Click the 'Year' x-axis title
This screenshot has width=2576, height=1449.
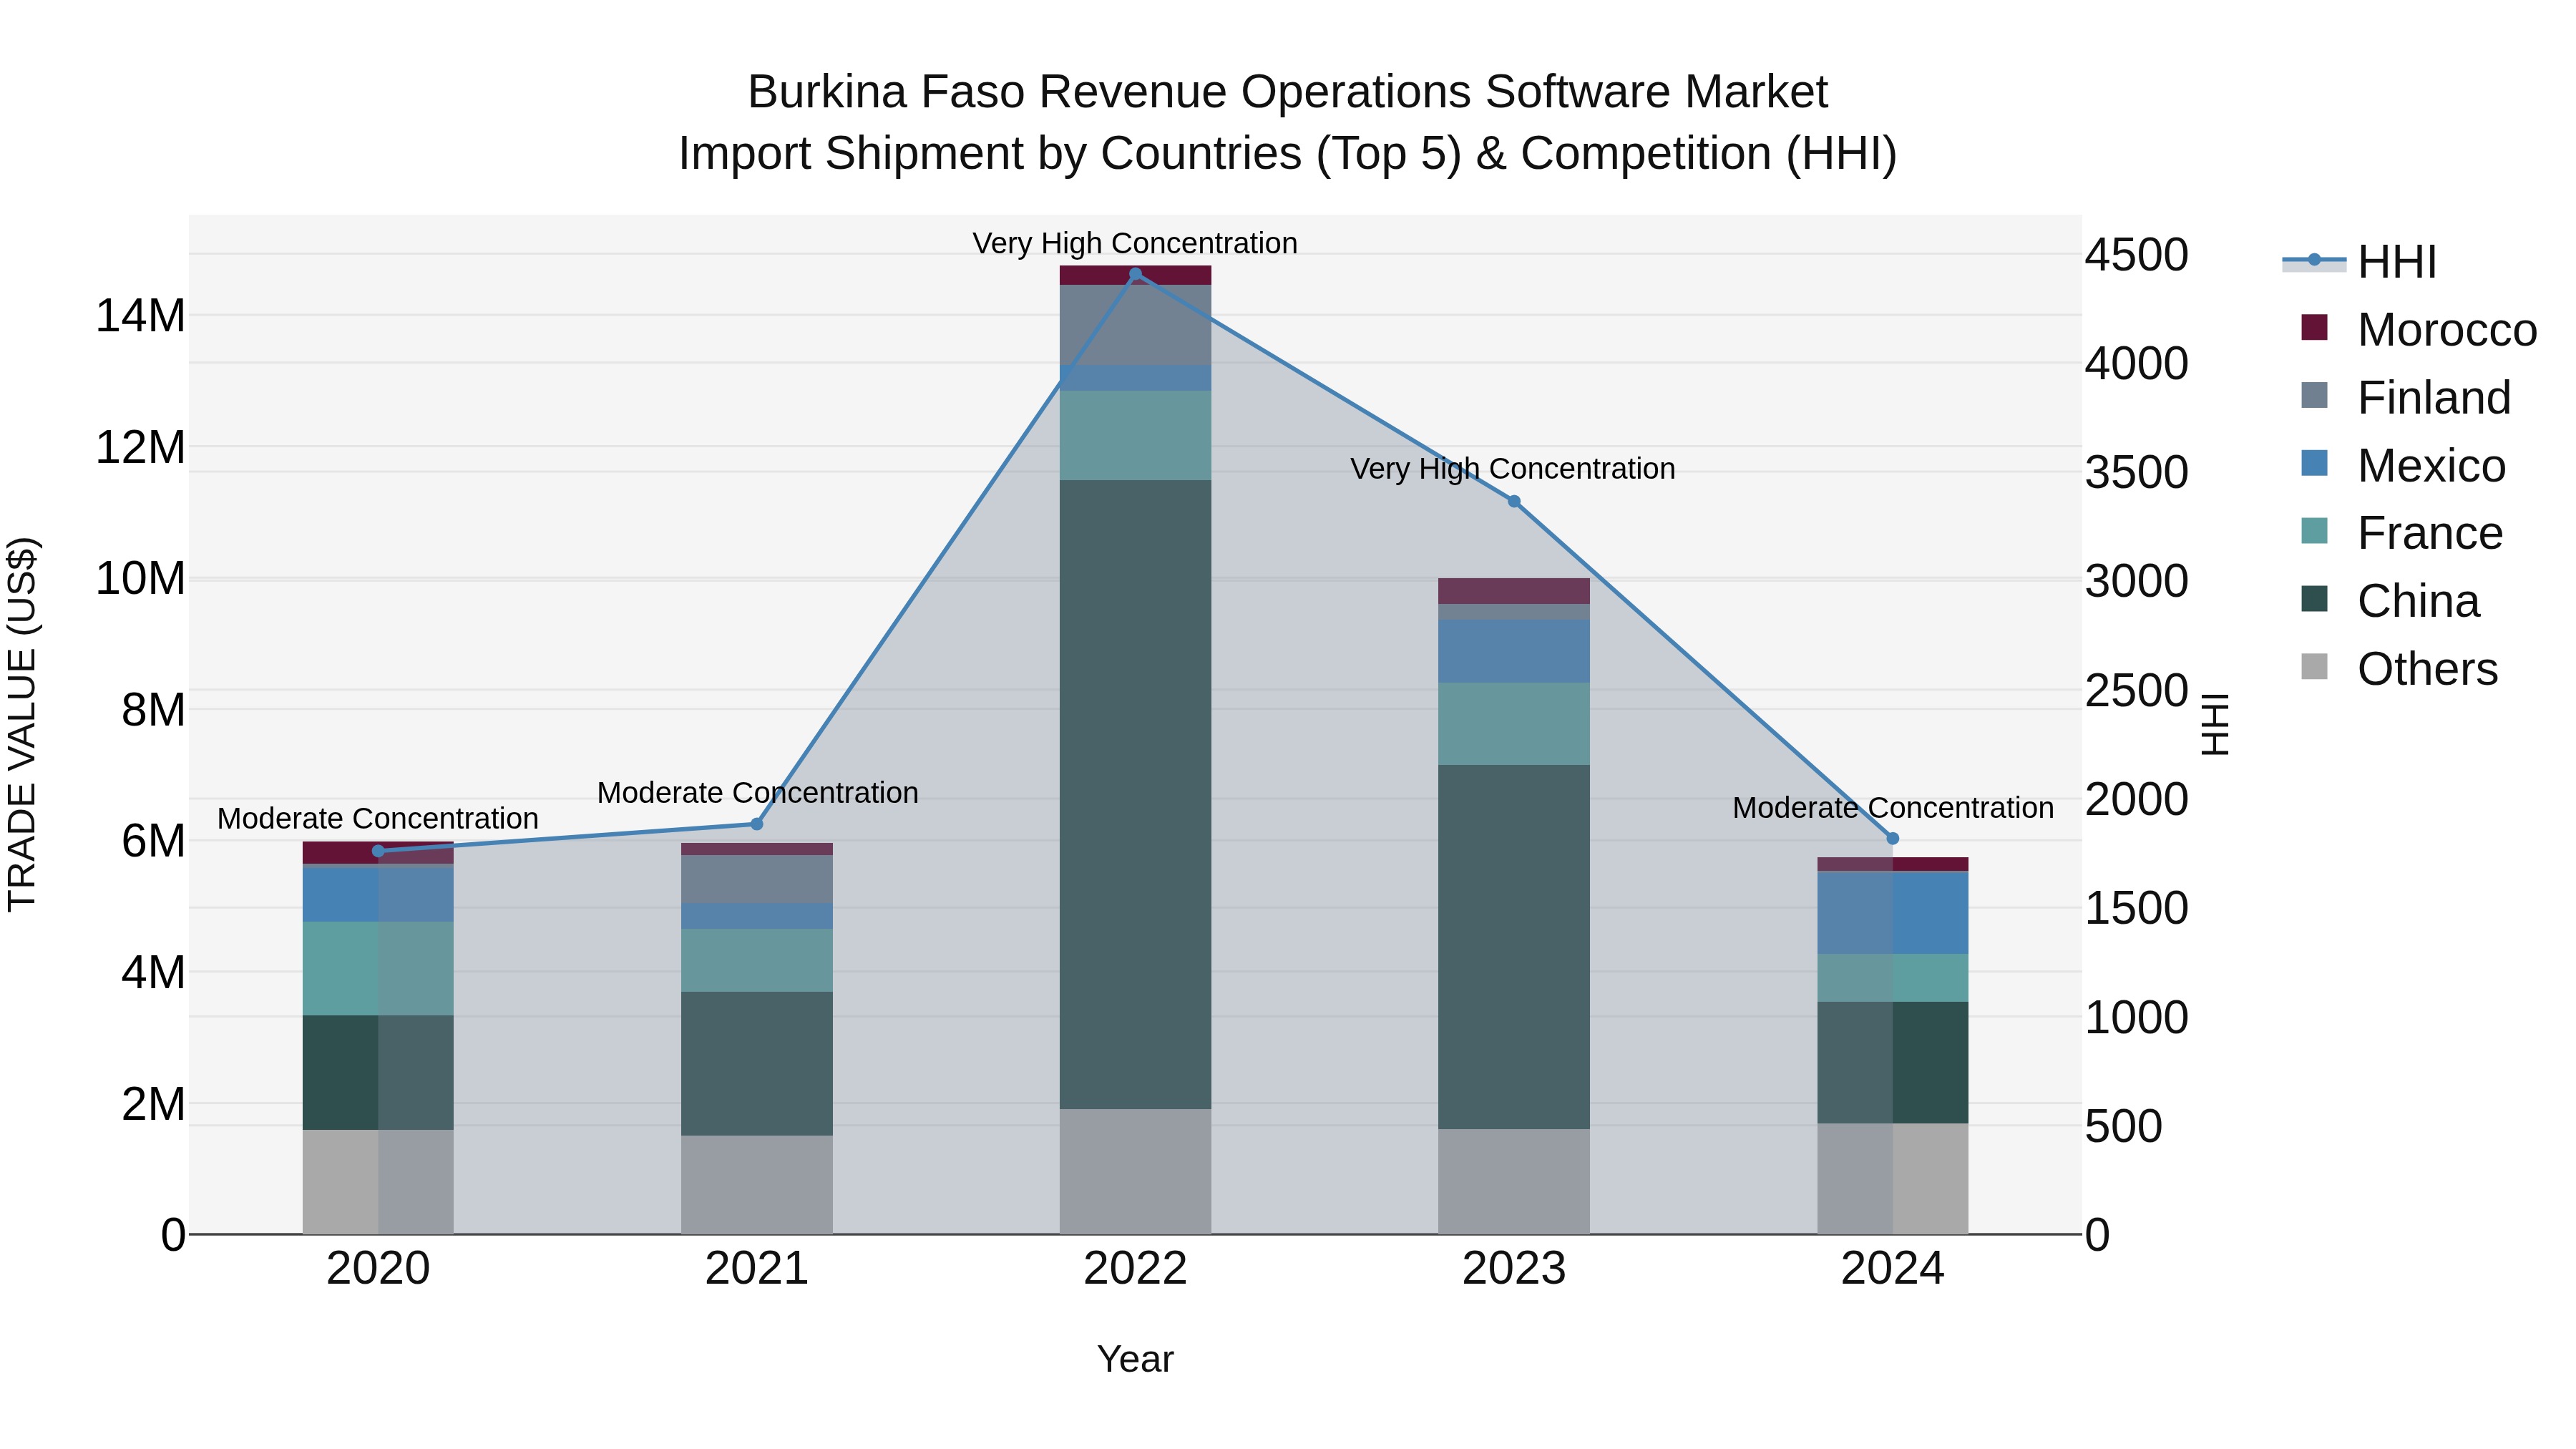click(x=1135, y=1359)
